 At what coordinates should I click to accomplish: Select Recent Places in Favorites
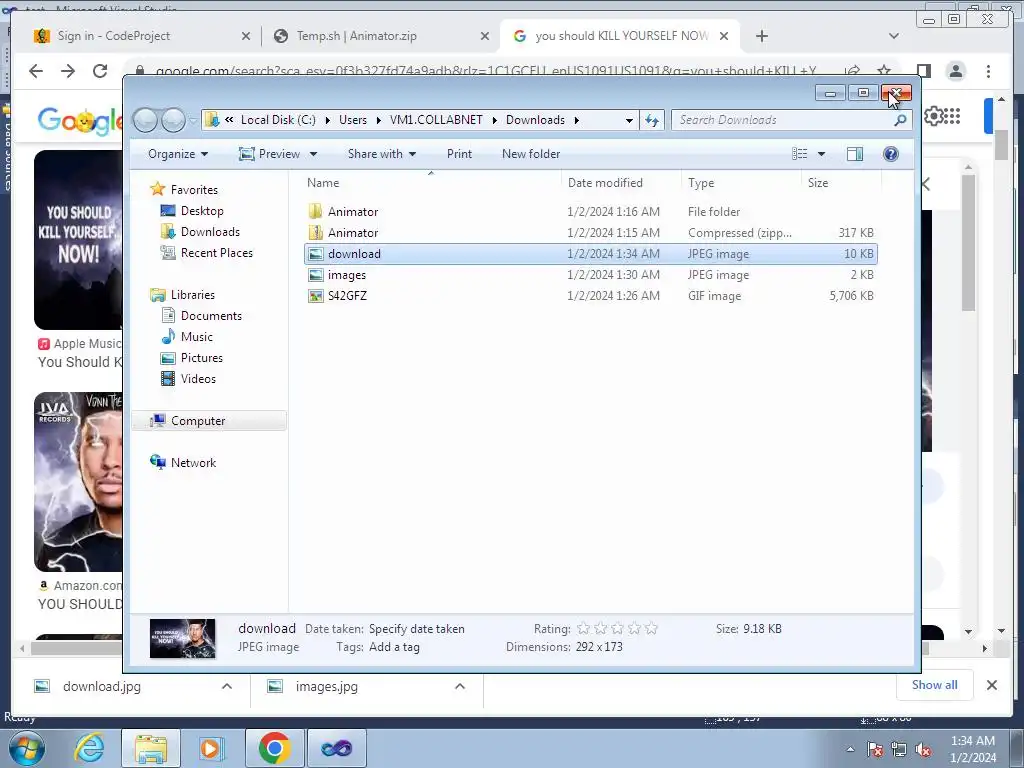pos(216,253)
